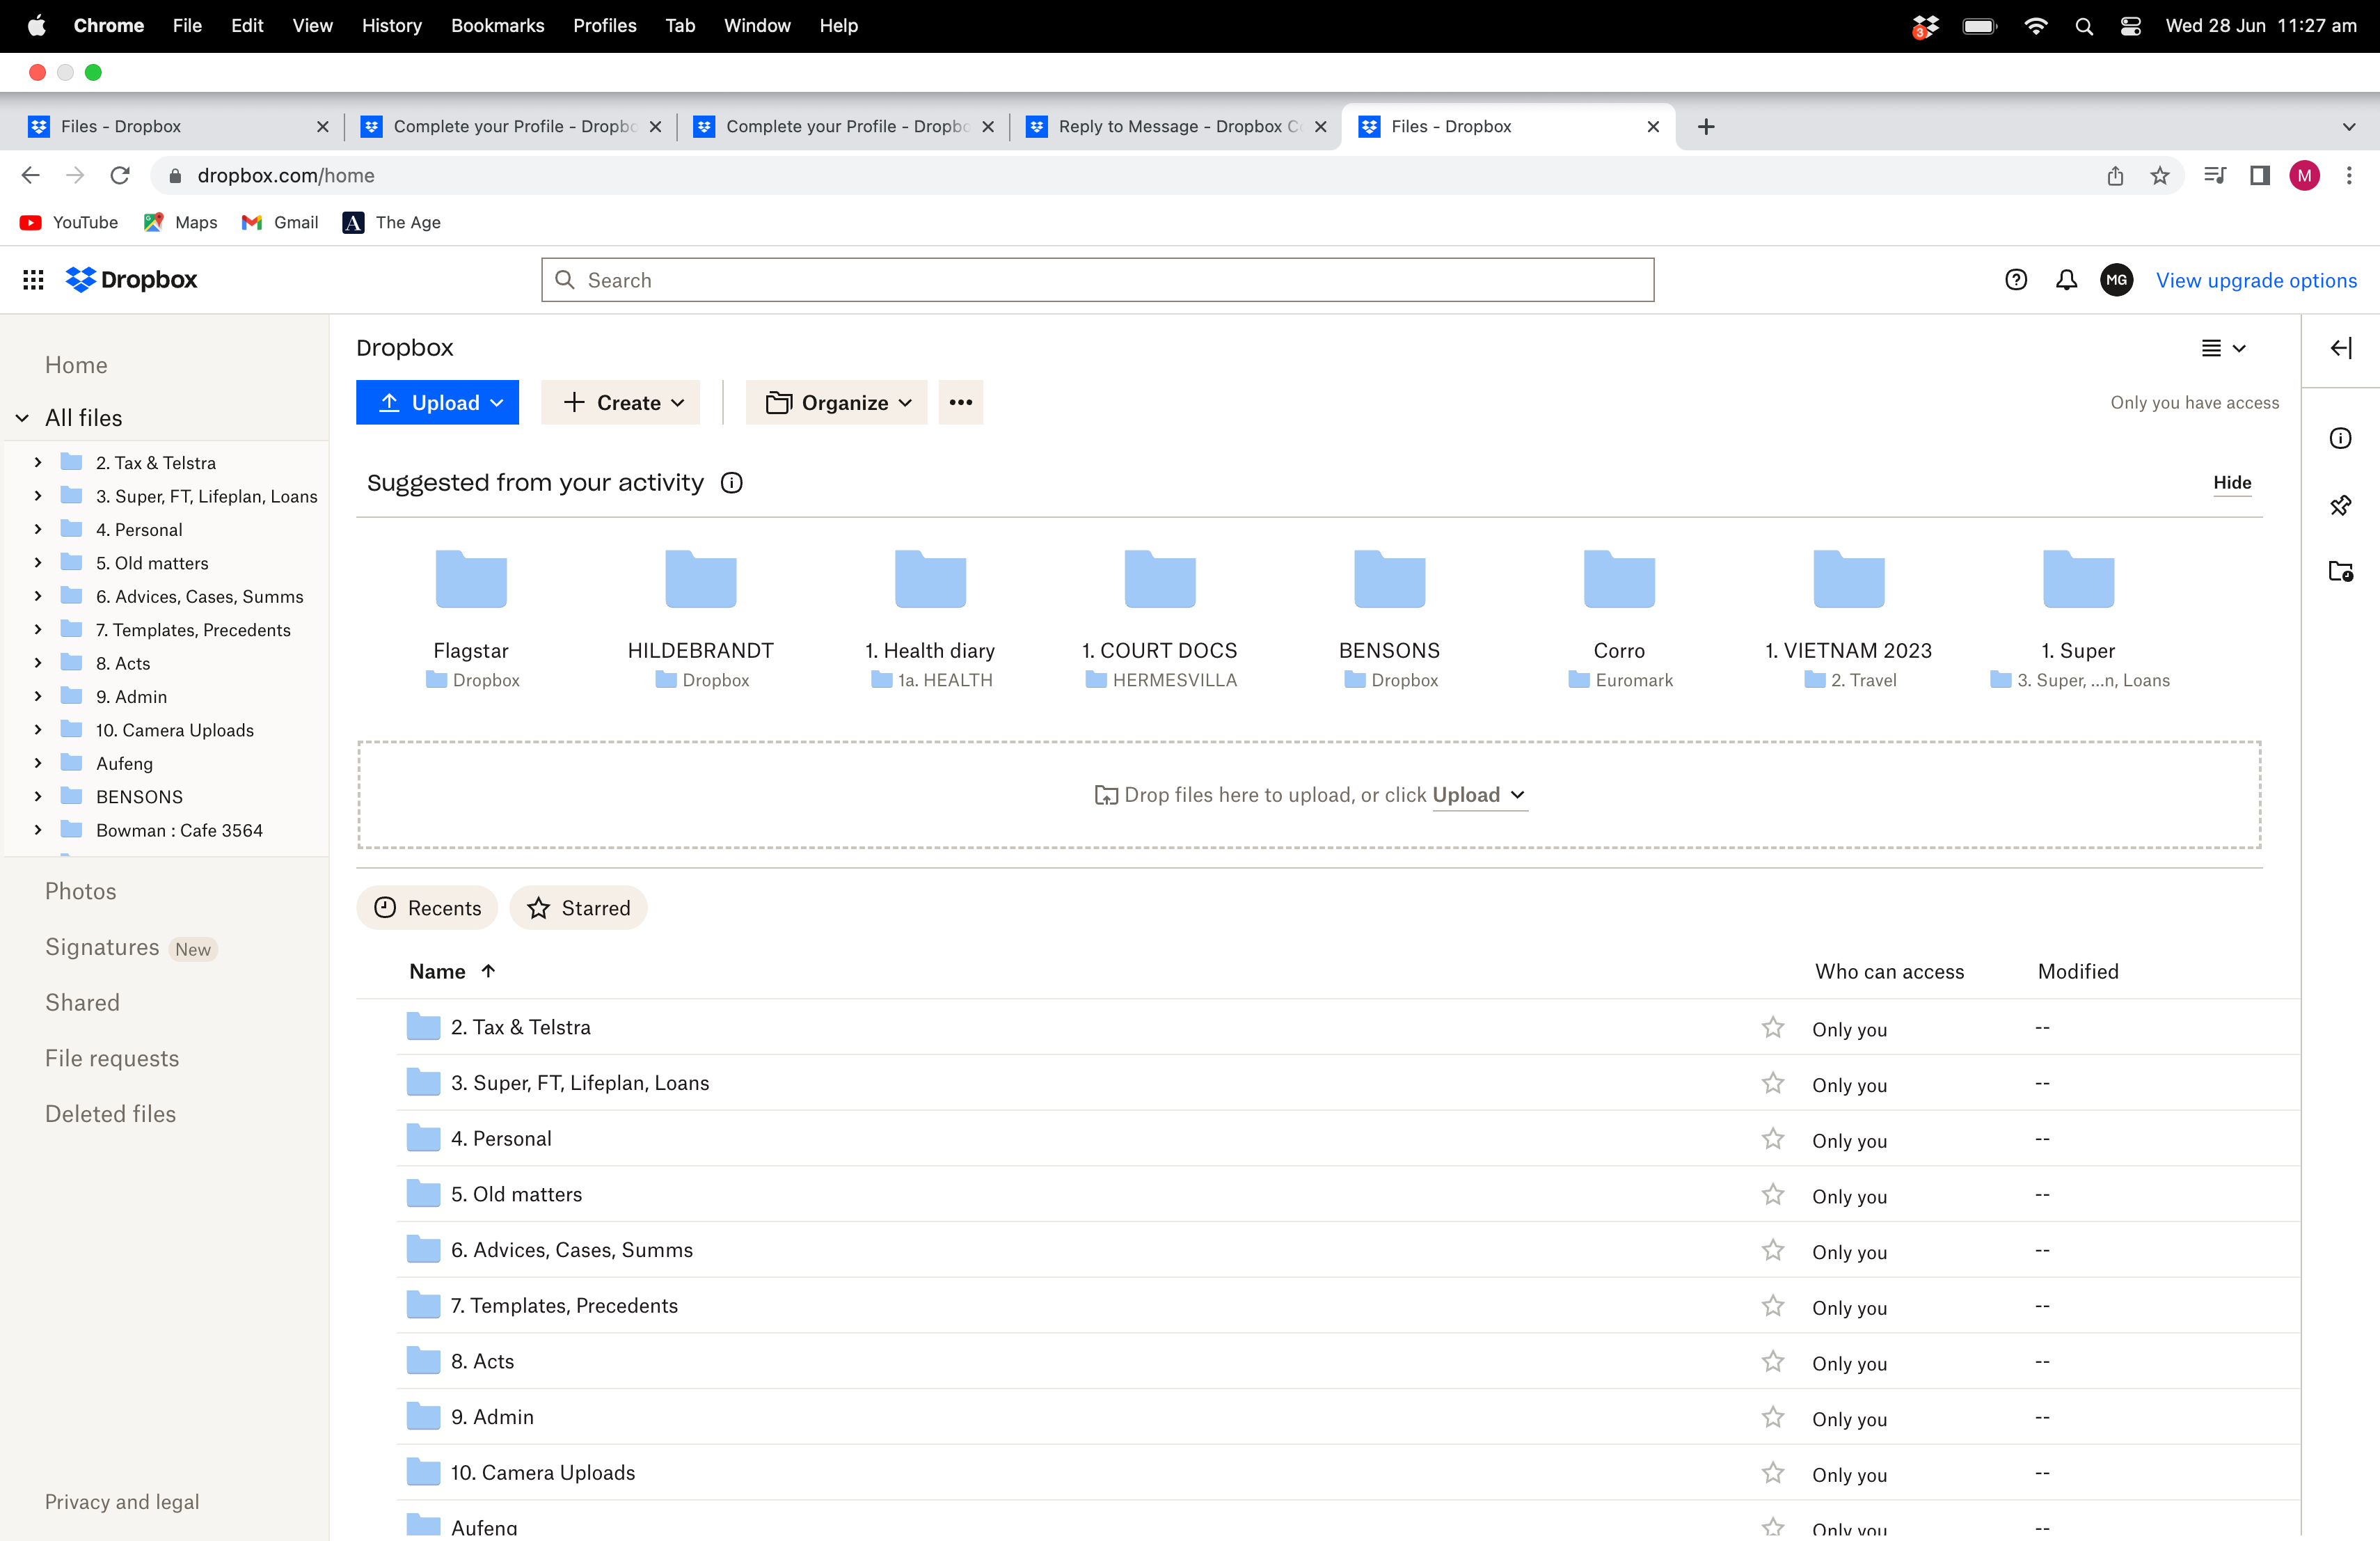2380x1541 pixels.
Task: Click the Dropbox logo
Action: point(132,280)
